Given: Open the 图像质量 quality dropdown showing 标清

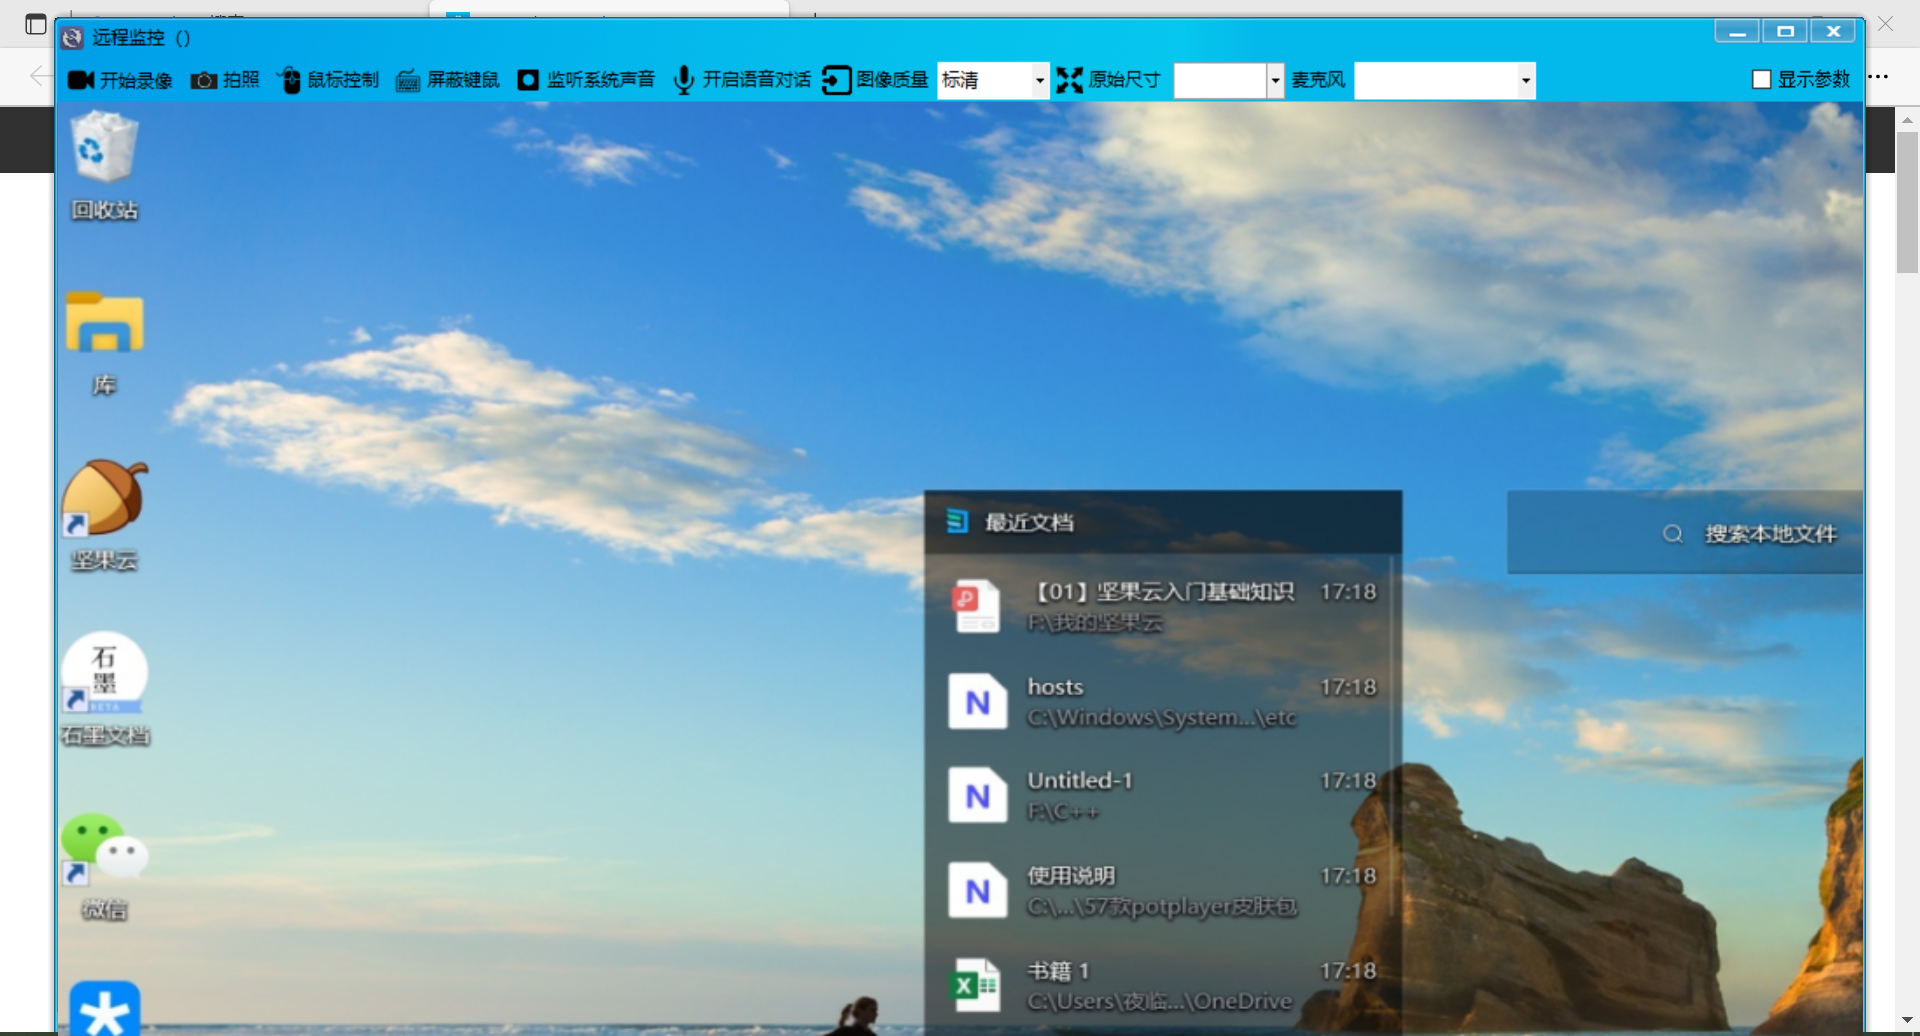Looking at the screenshot, I should click(x=1040, y=80).
